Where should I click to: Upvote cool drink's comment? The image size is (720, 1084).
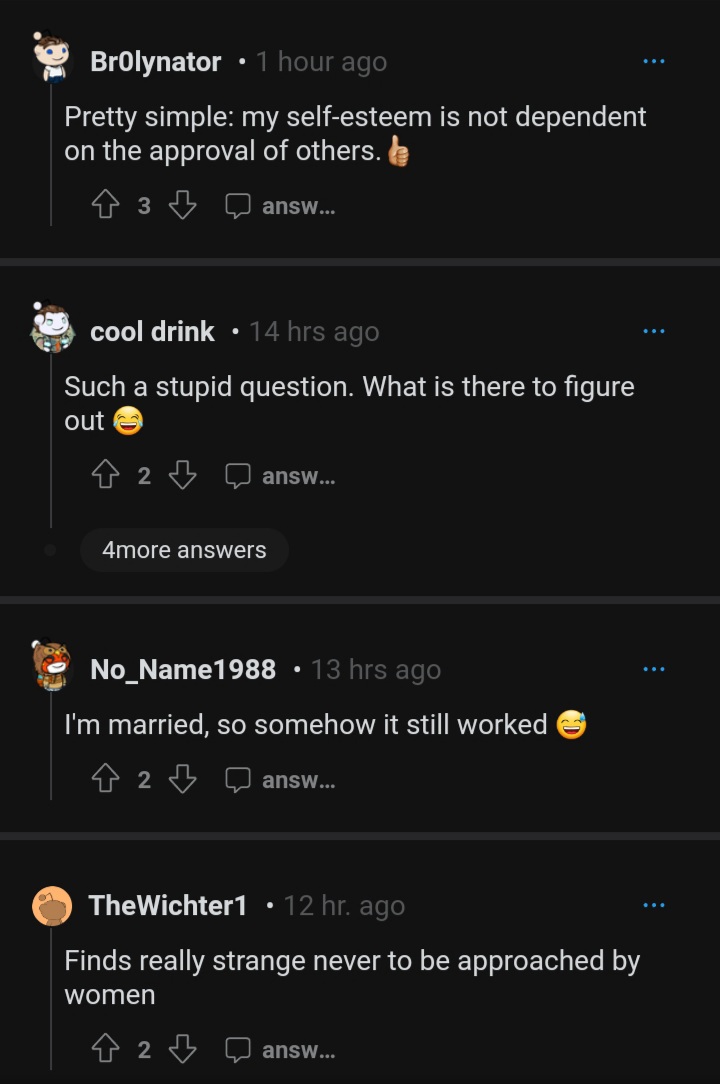tap(105, 475)
